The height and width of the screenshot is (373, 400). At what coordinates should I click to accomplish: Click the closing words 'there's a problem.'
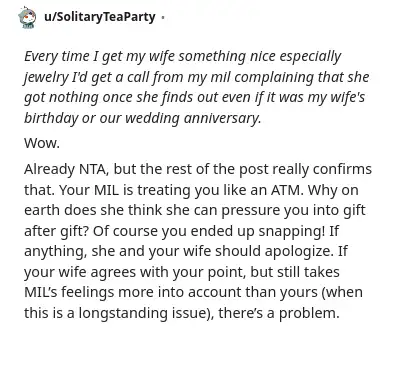pyautogui.click(x=279, y=313)
